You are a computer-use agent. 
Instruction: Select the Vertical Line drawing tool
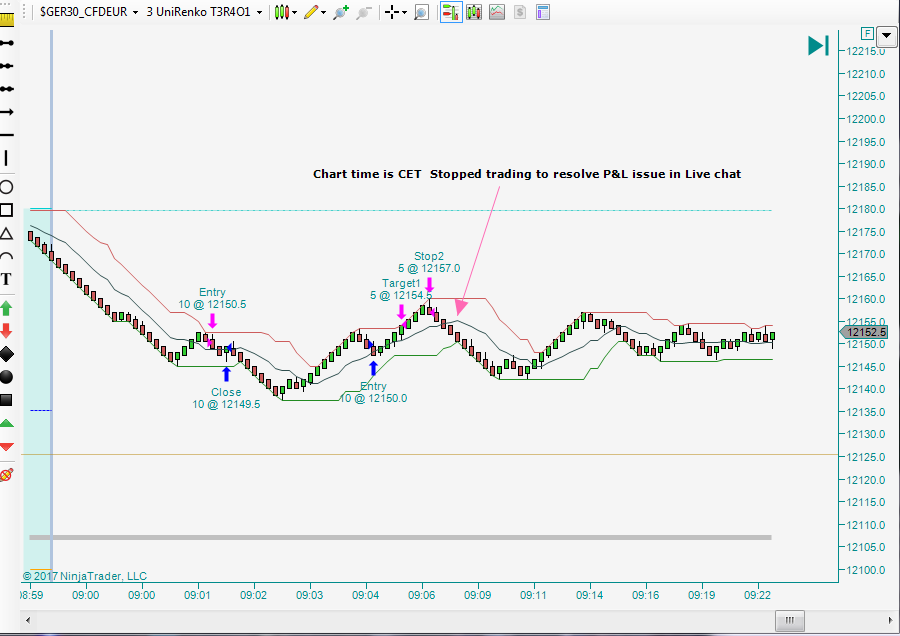(x=6, y=158)
